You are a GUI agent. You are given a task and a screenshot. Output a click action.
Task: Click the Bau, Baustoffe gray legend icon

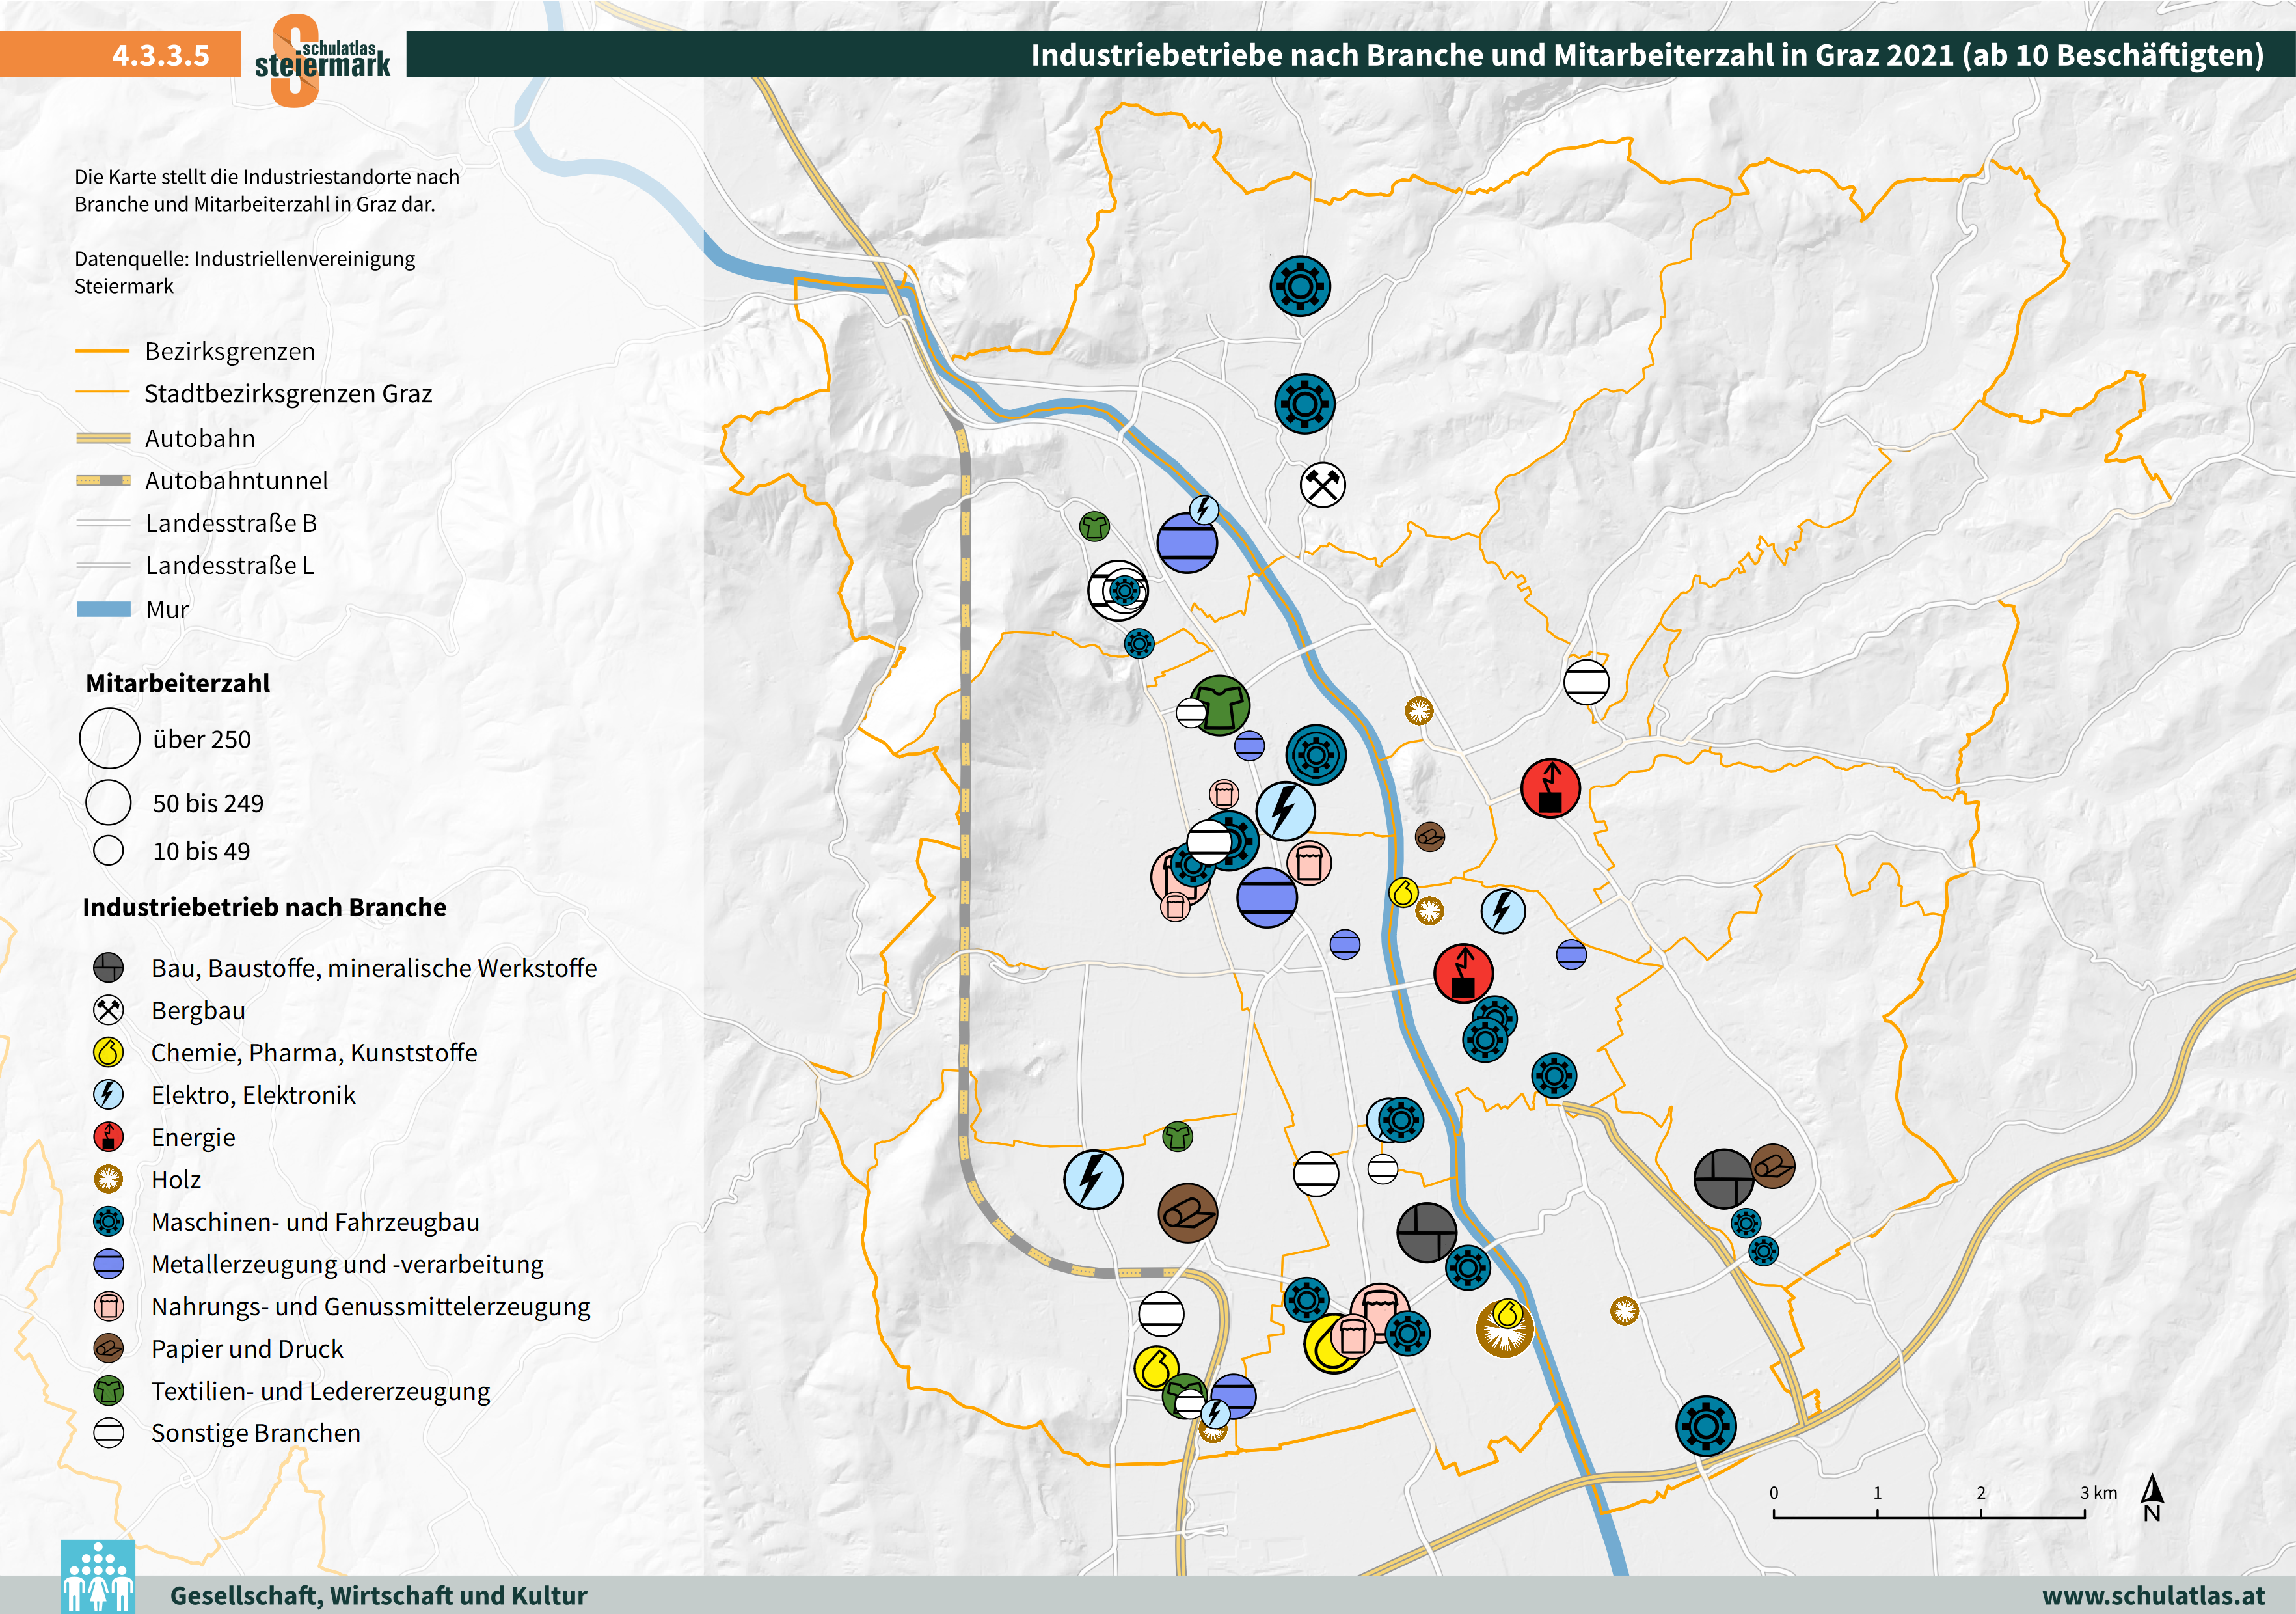click(x=108, y=968)
